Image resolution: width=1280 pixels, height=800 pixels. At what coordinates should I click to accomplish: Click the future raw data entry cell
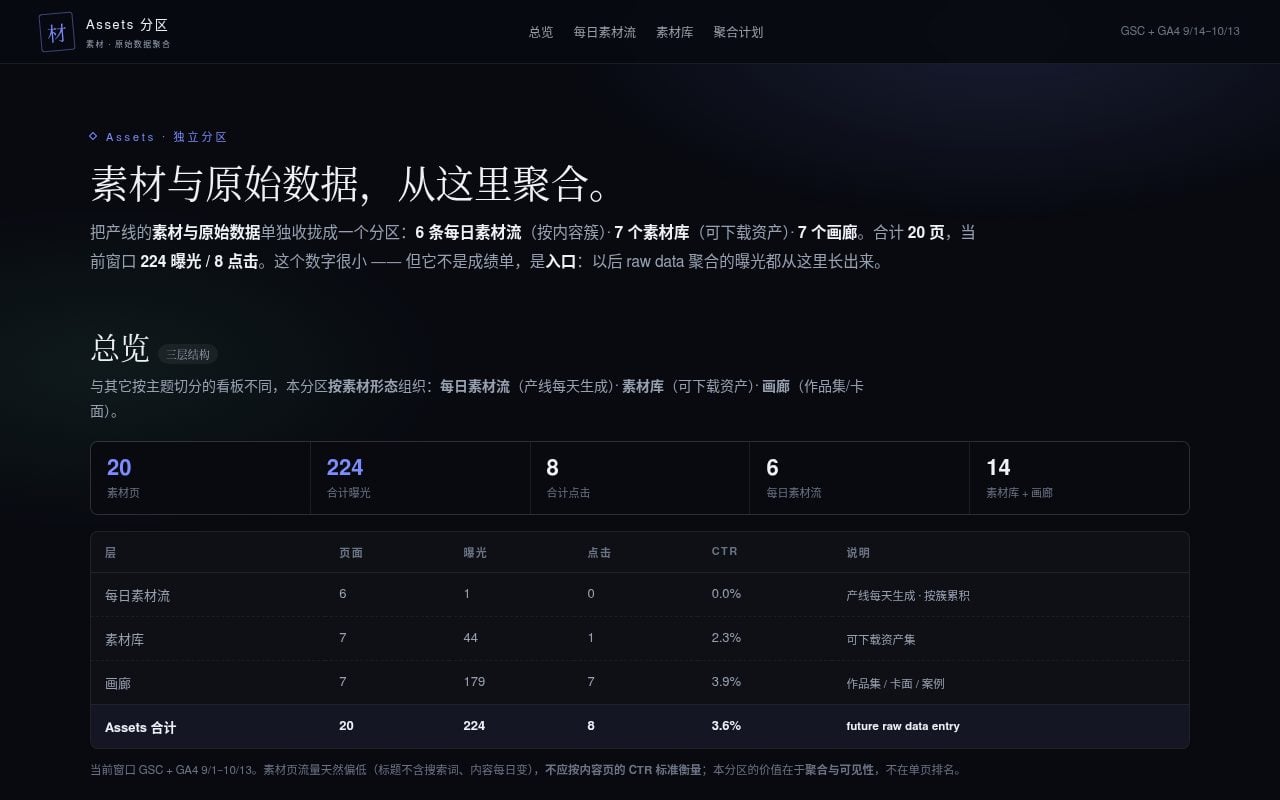[903, 726]
